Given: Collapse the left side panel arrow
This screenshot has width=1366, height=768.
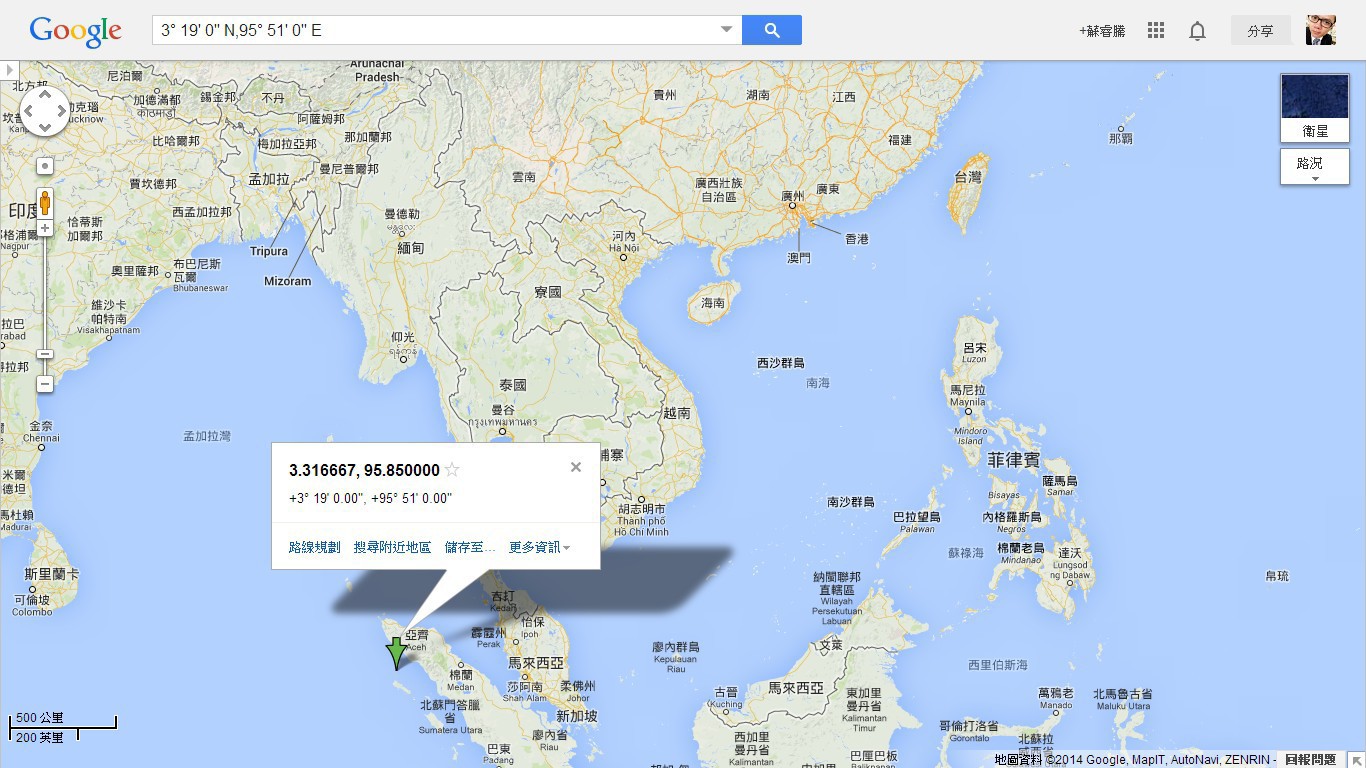Looking at the screenshot, I should click(x=9, y=70).
